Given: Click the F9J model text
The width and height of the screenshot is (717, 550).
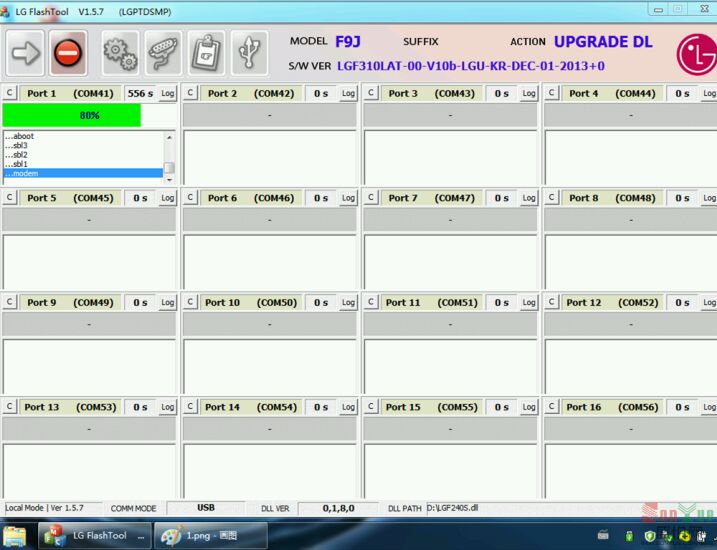Looking at the screenshot, I should pyautogui.click(x=348, y=42).
